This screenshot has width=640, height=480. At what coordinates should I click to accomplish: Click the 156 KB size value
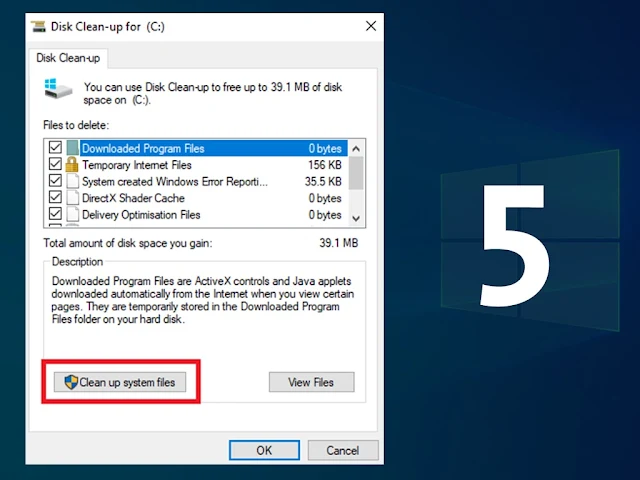point(324,165)
